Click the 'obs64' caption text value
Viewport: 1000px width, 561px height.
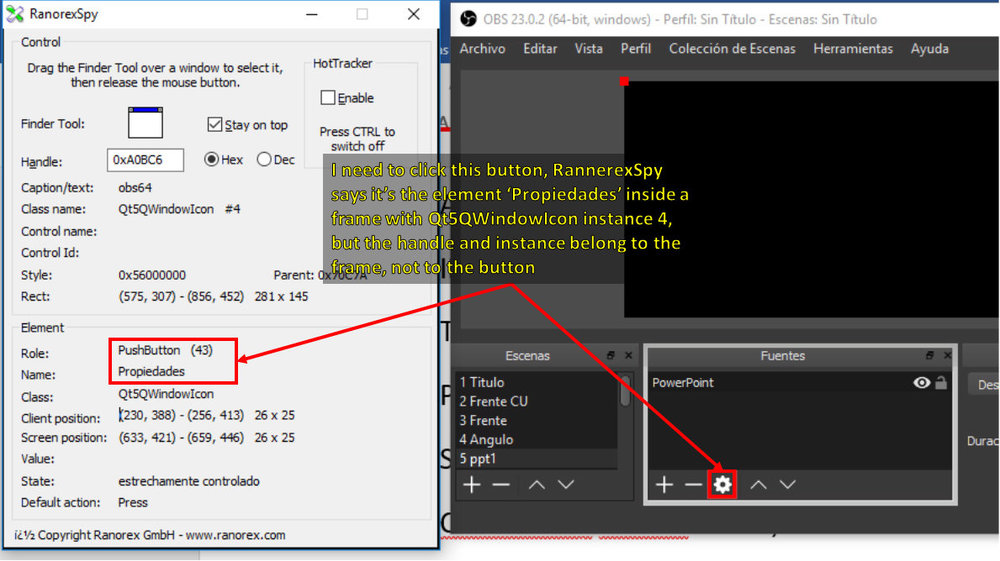(135, 187)
